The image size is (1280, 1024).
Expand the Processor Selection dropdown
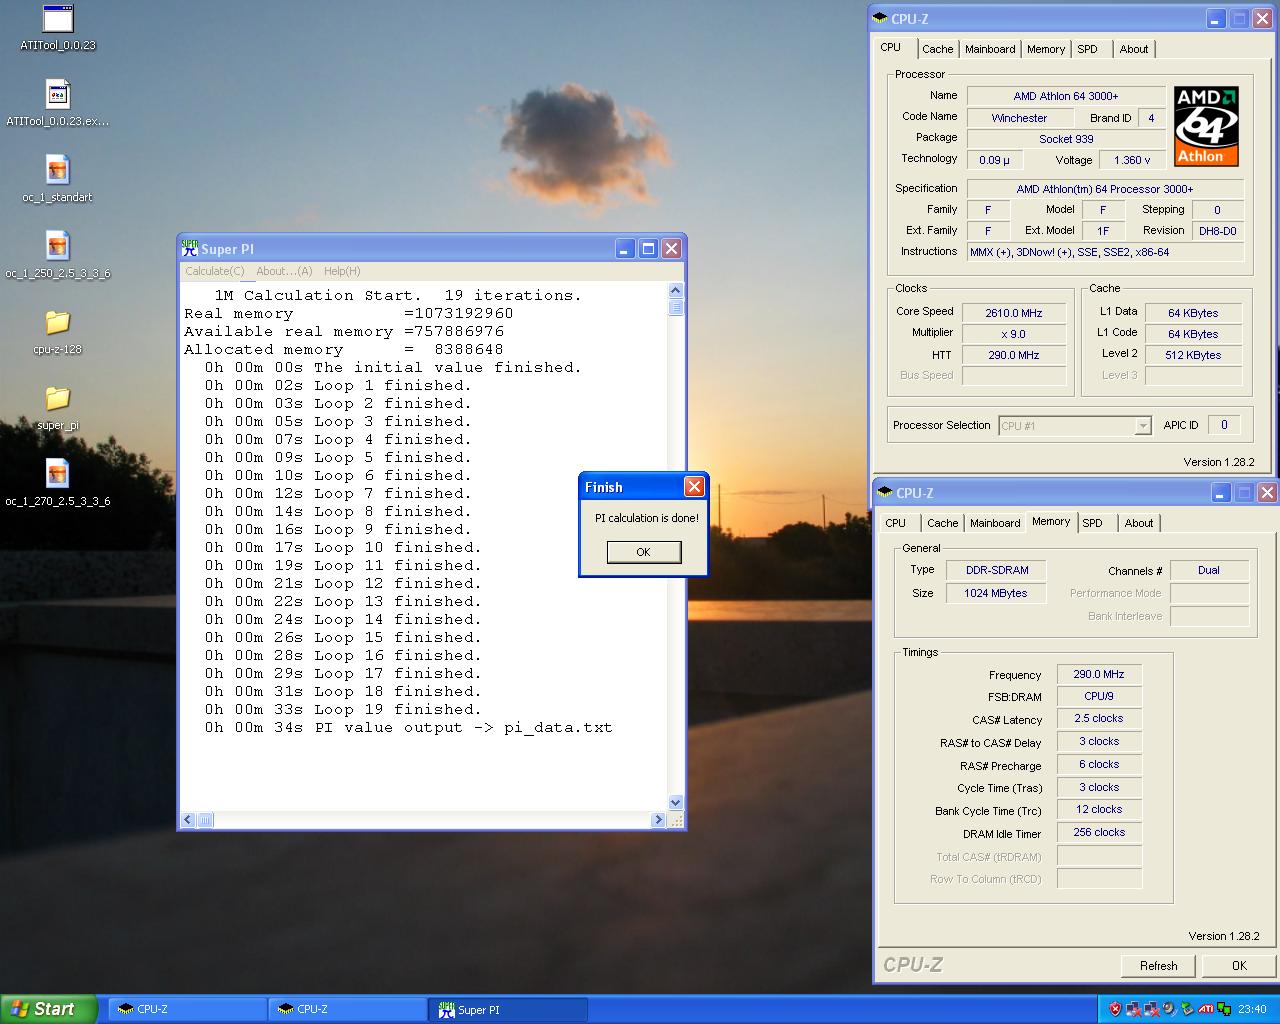(1142, 426)
